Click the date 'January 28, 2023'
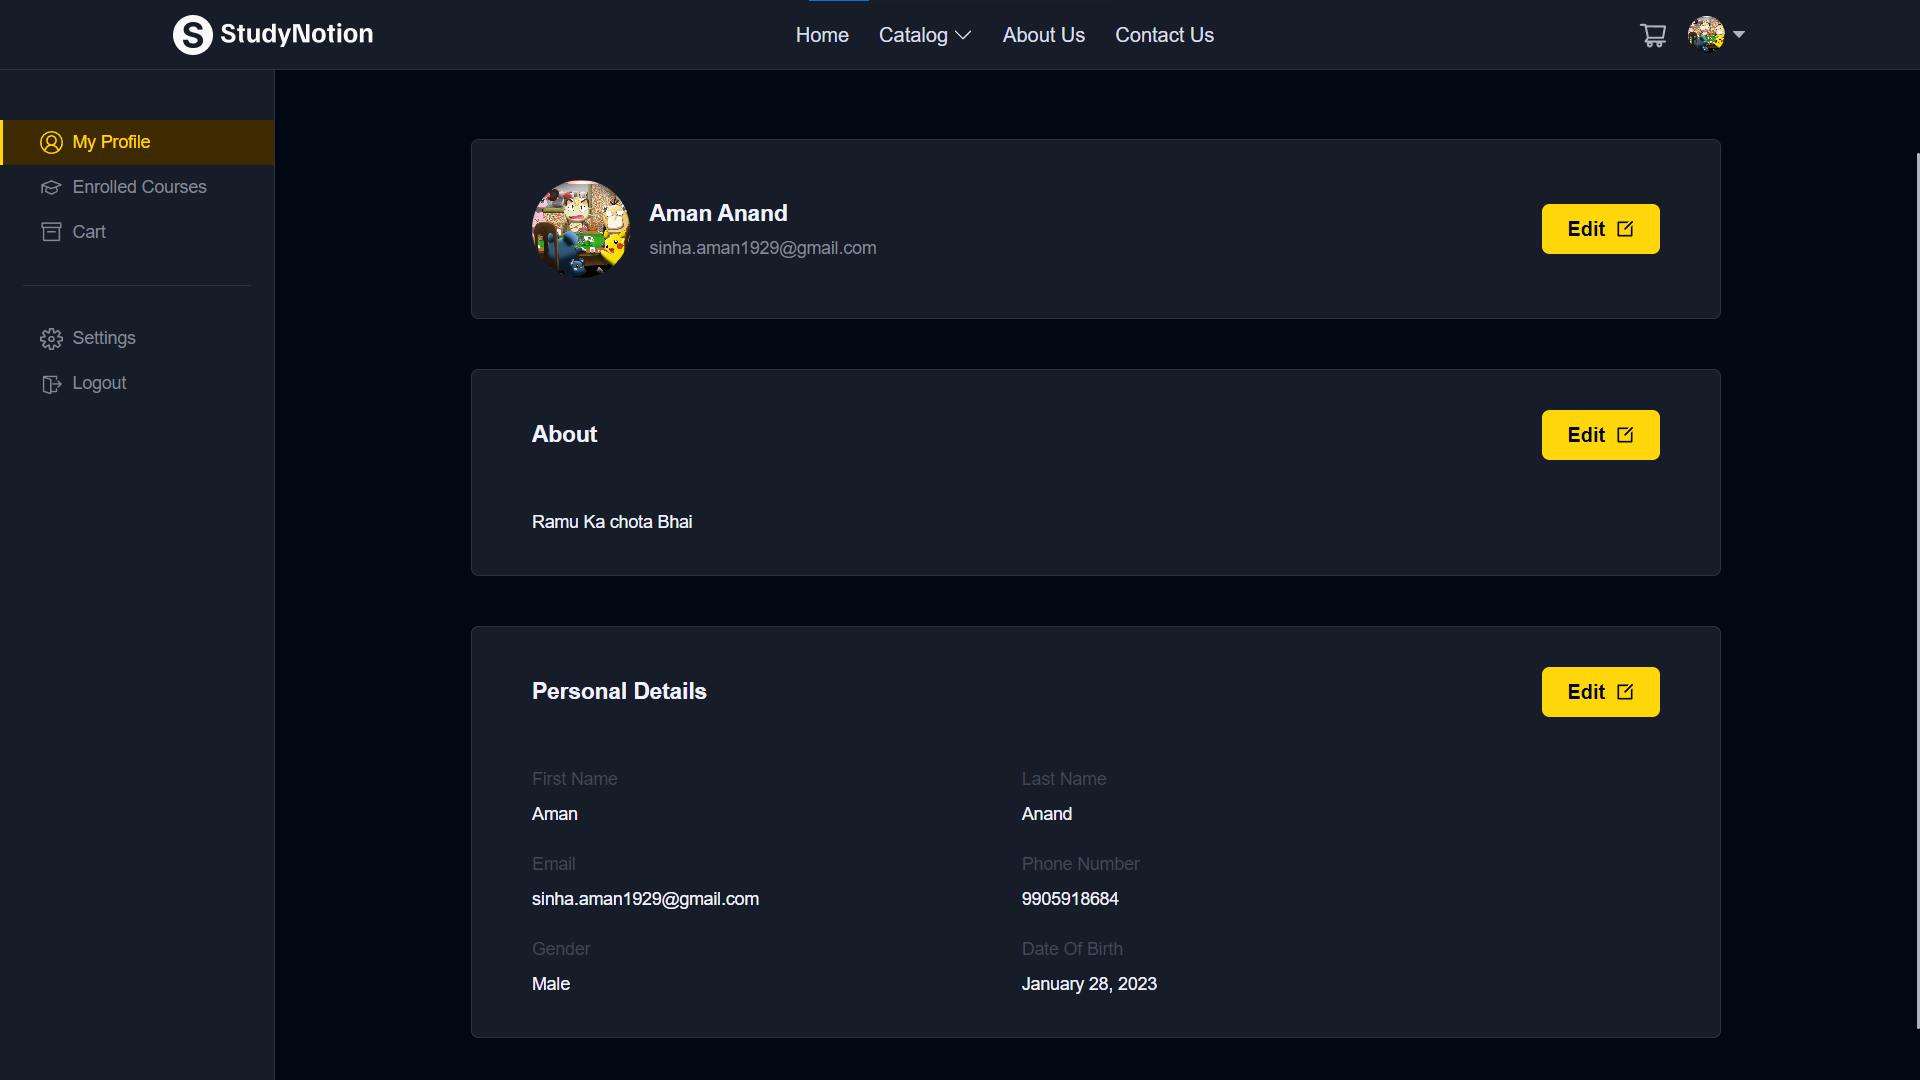This screenshot has height=1080, width=1920. (x=1088, y=984)
